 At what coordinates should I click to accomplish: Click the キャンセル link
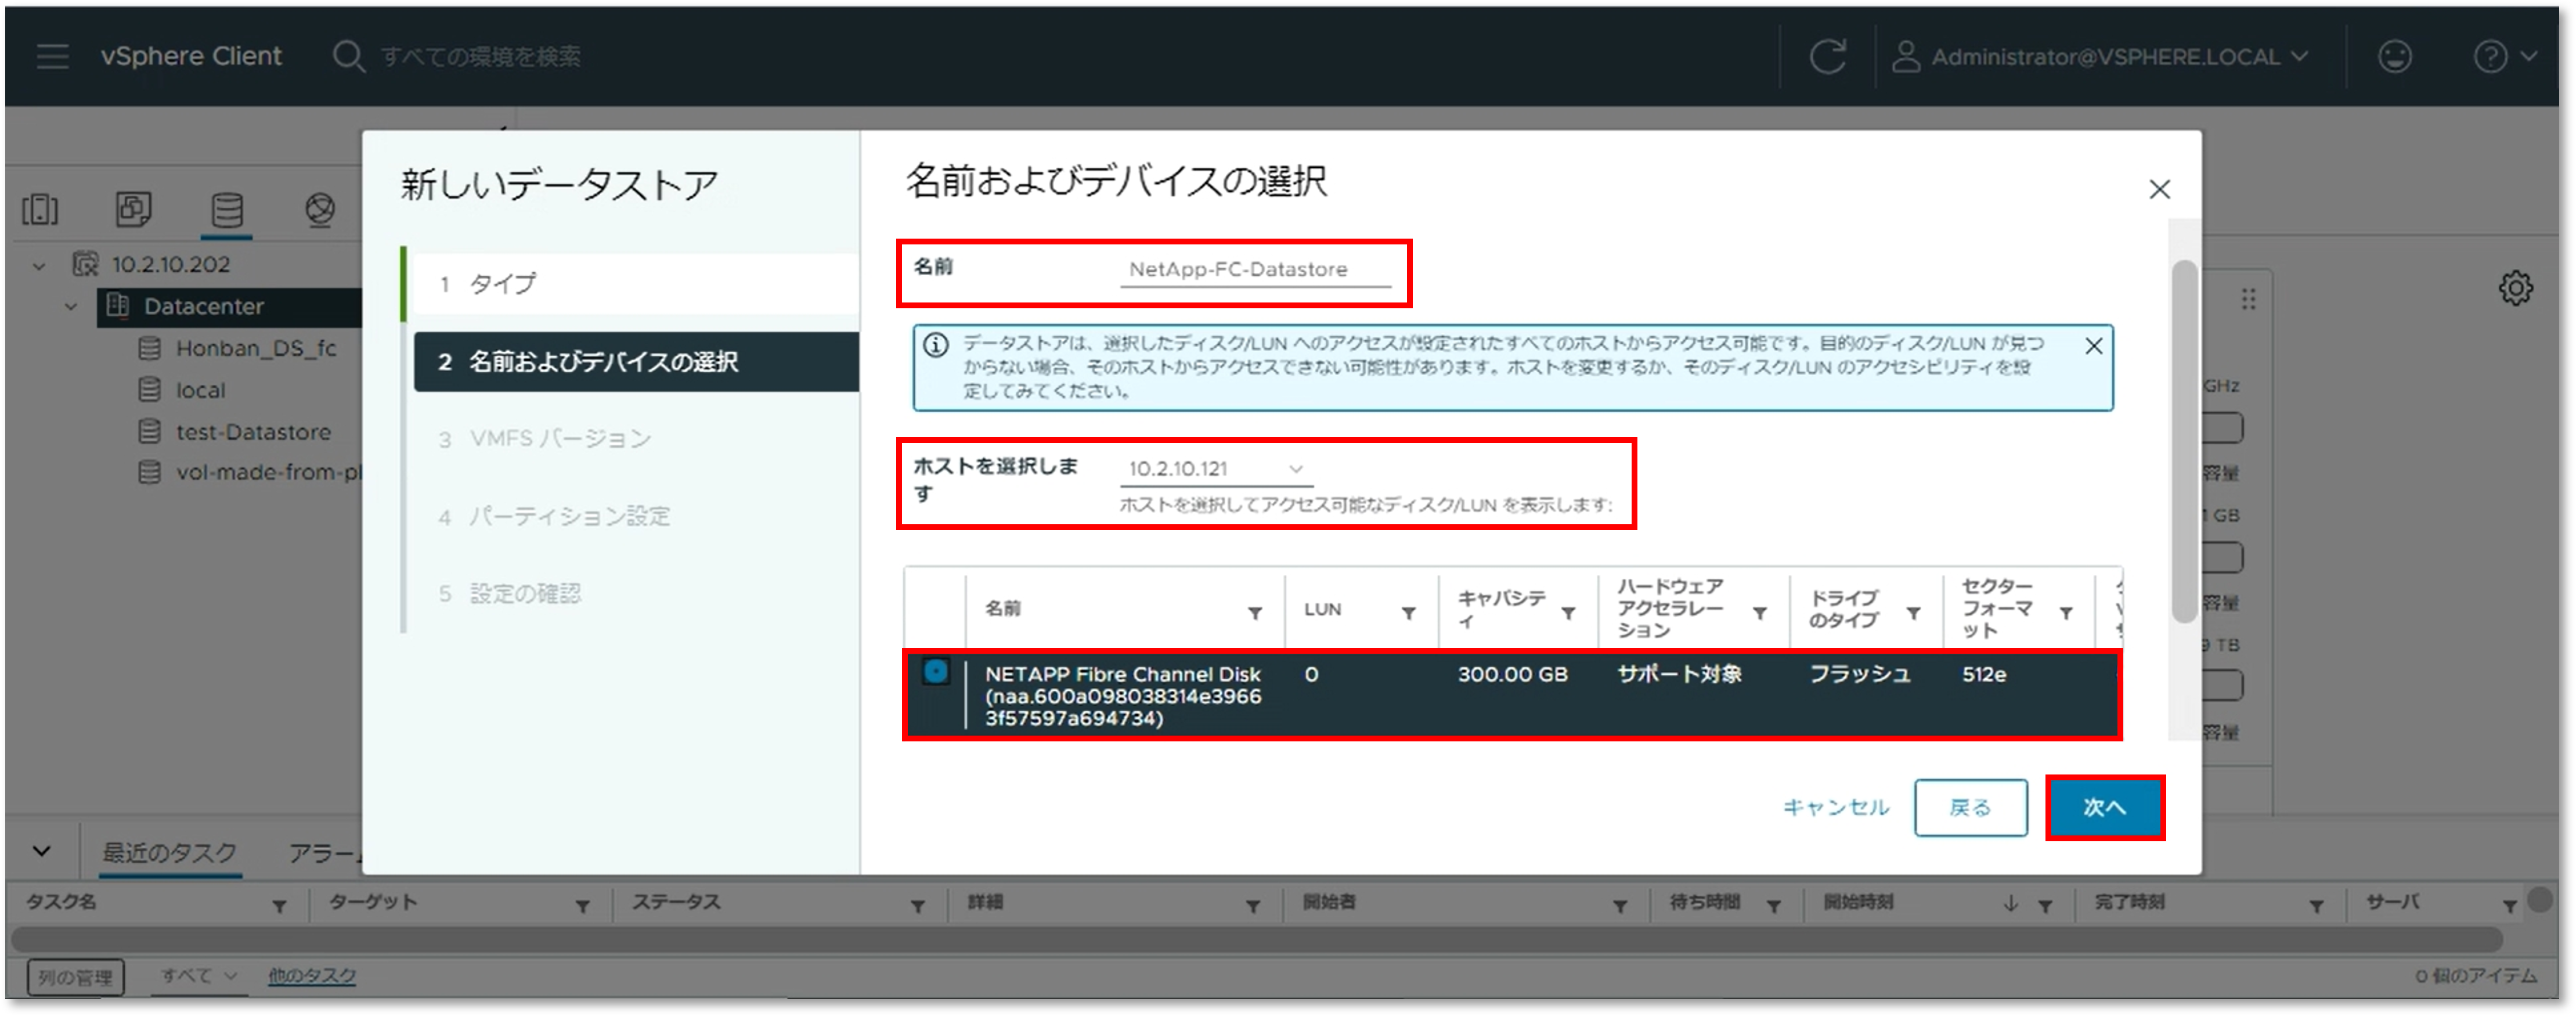1836,807
